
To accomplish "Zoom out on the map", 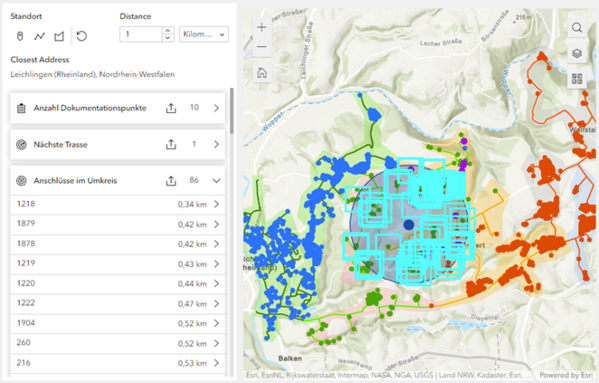I will [262, 47].
